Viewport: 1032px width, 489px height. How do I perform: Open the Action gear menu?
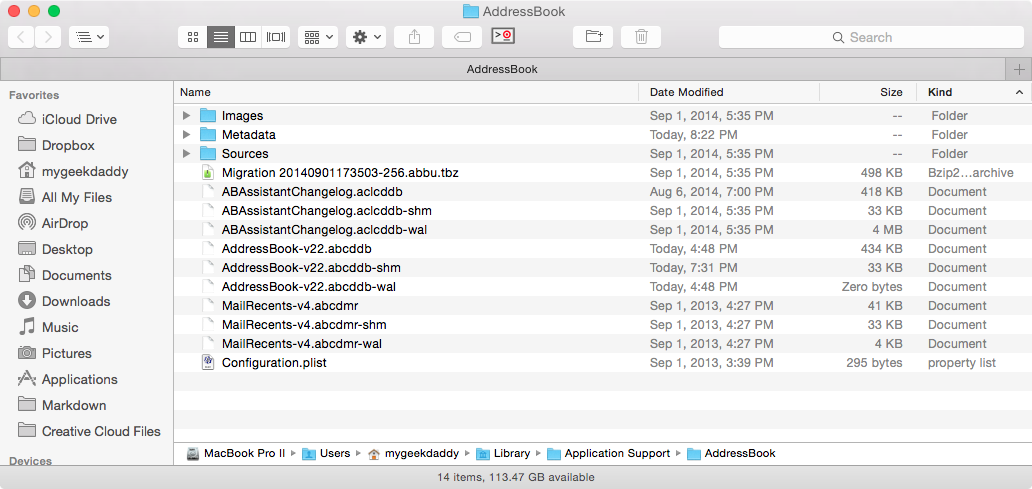366,37
